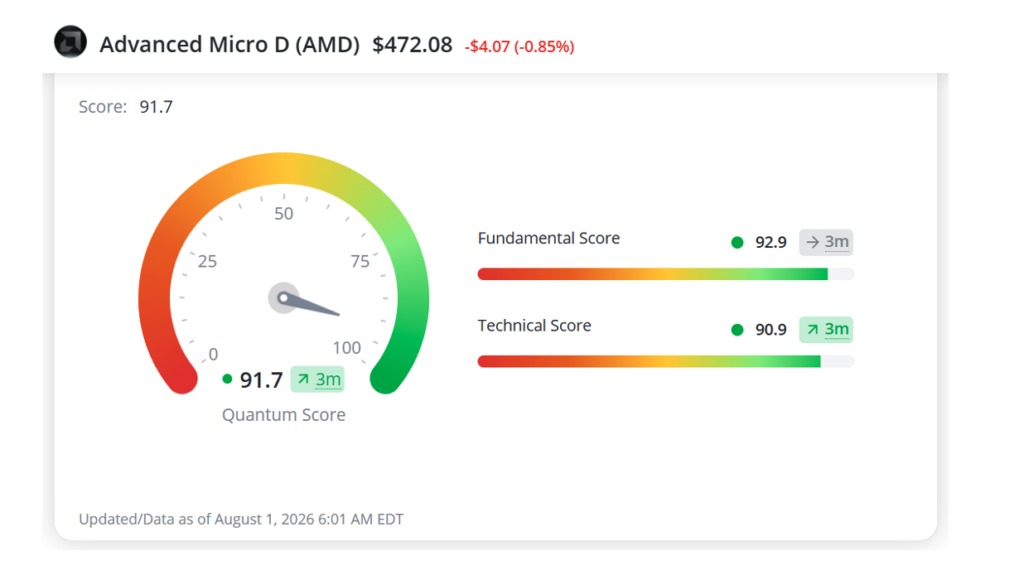The height and width of the screenshot is (585, 1024).
Task: Click the 92.9 Fundamental Score value
Action: click(771, 242)
